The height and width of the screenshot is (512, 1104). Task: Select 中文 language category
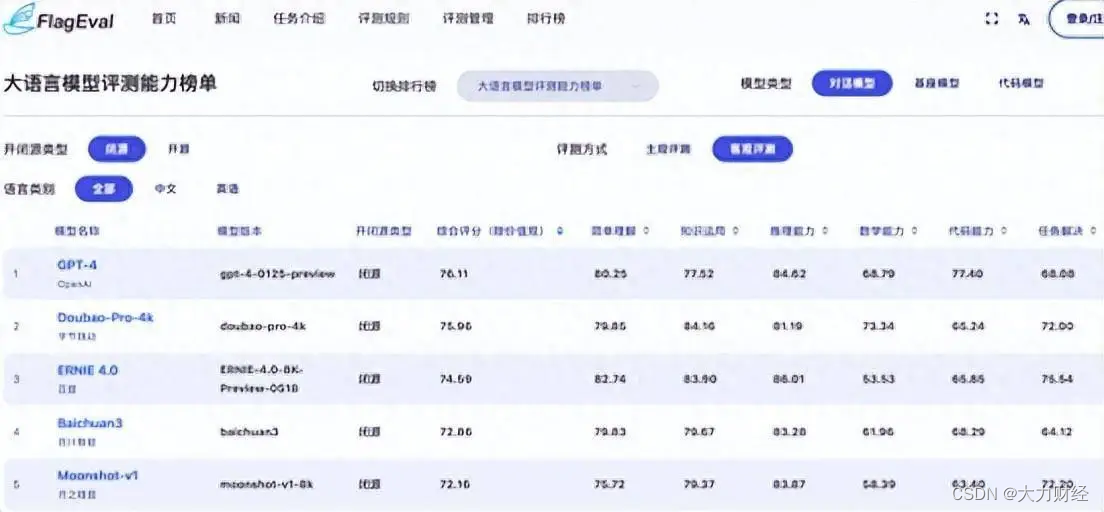click(165, 189)
